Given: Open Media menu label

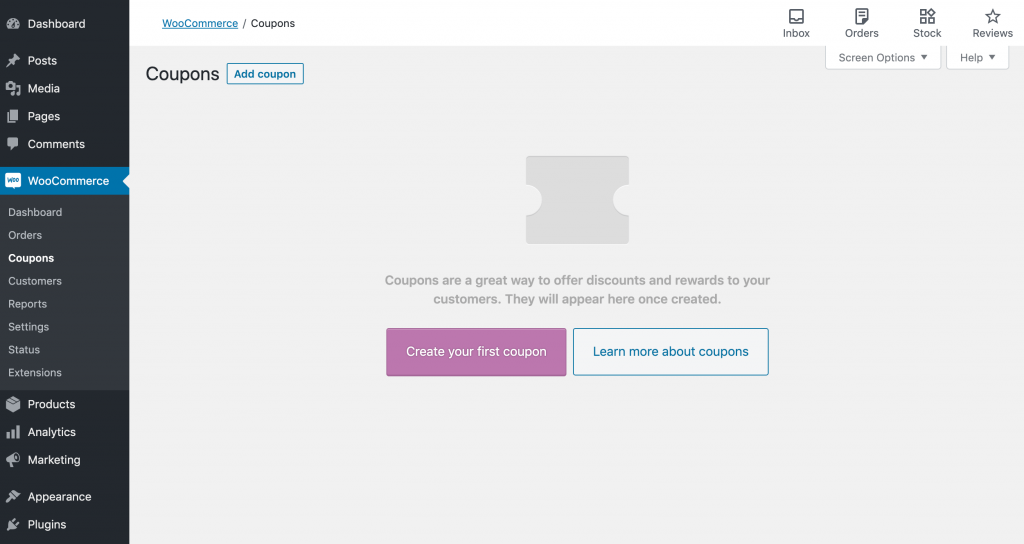Looking at the screenshot, I should click(44, 88).
